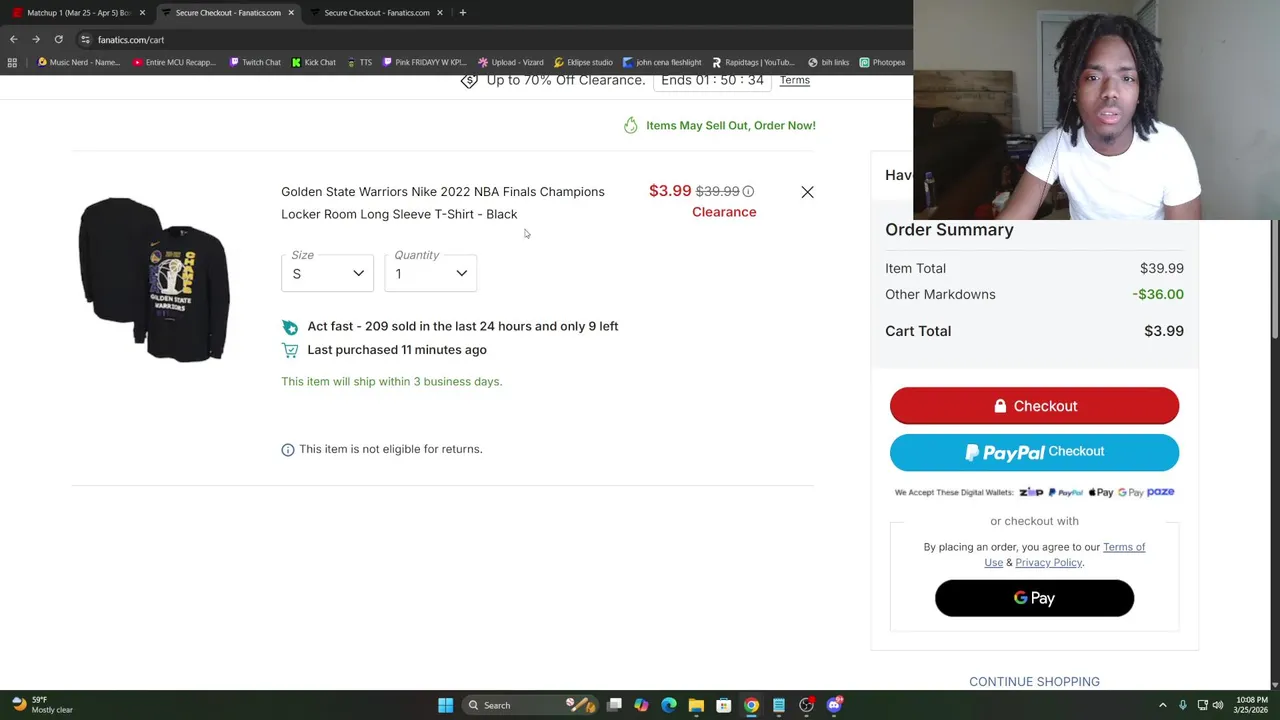This screenshot has width=1280, height=720.
Task: Open the Windows Start menu
Action: (445, 705)
